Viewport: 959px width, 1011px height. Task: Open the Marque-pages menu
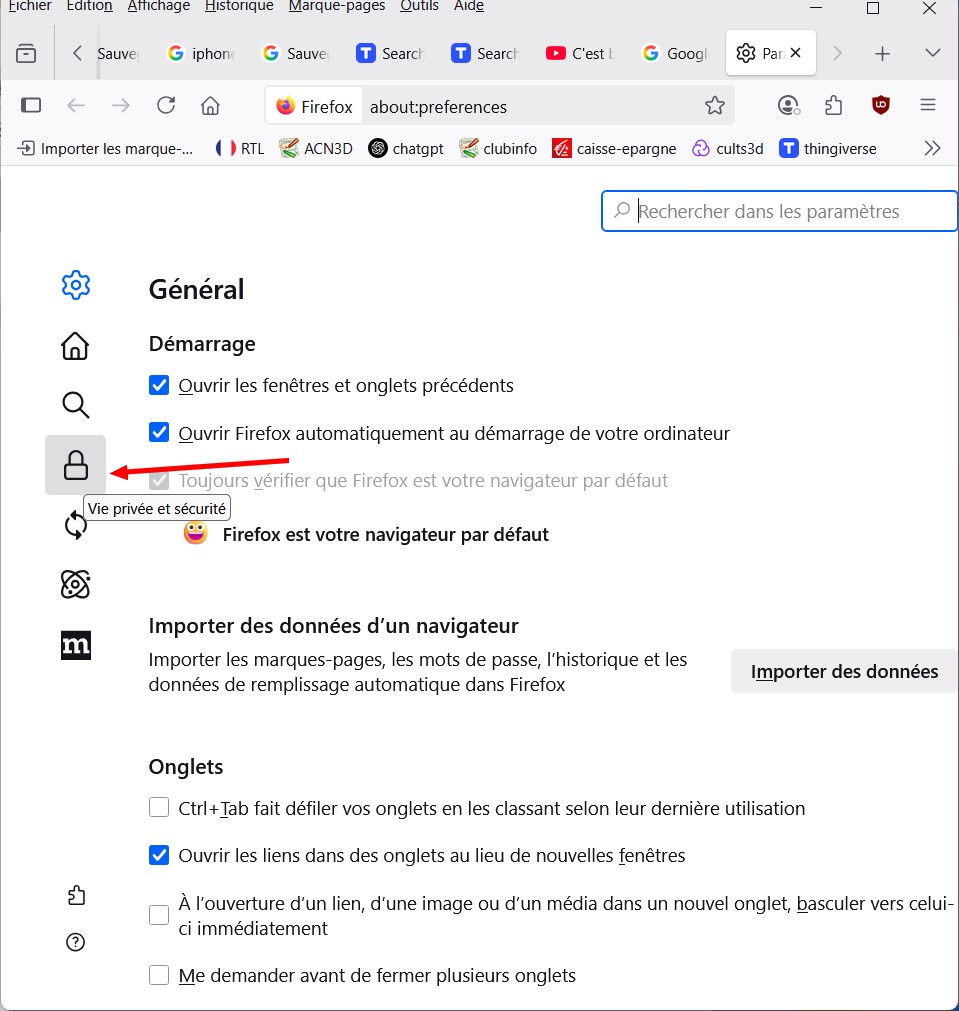tap(336, 6)
